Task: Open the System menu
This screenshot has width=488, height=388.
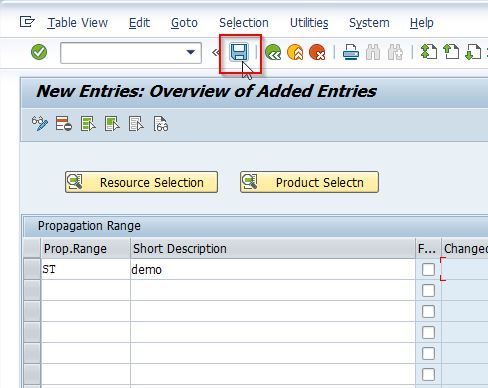Action: point(369,23)
